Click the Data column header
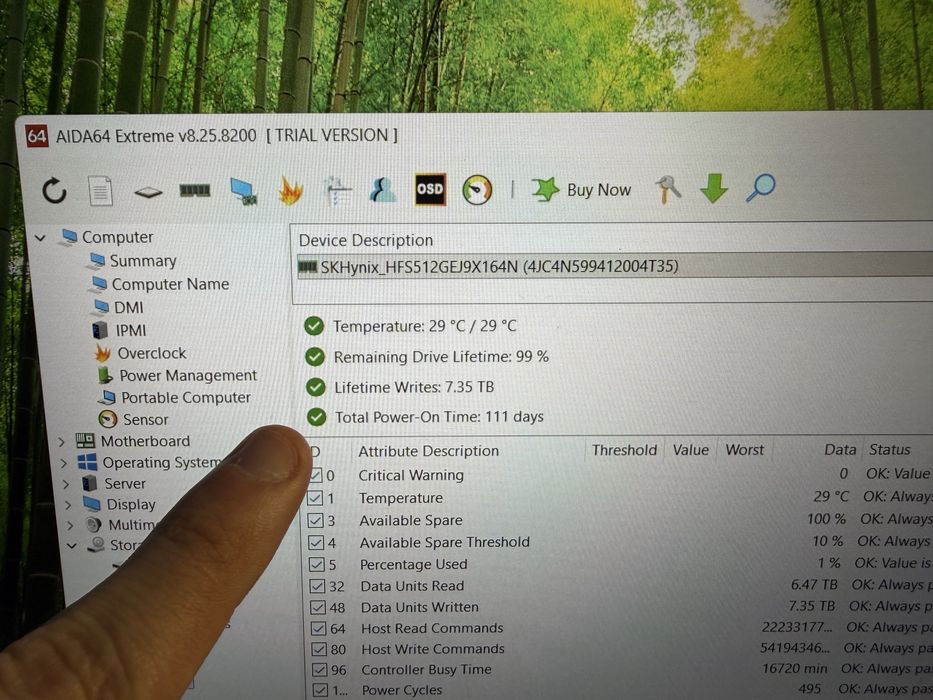 (x=840, y=450)
